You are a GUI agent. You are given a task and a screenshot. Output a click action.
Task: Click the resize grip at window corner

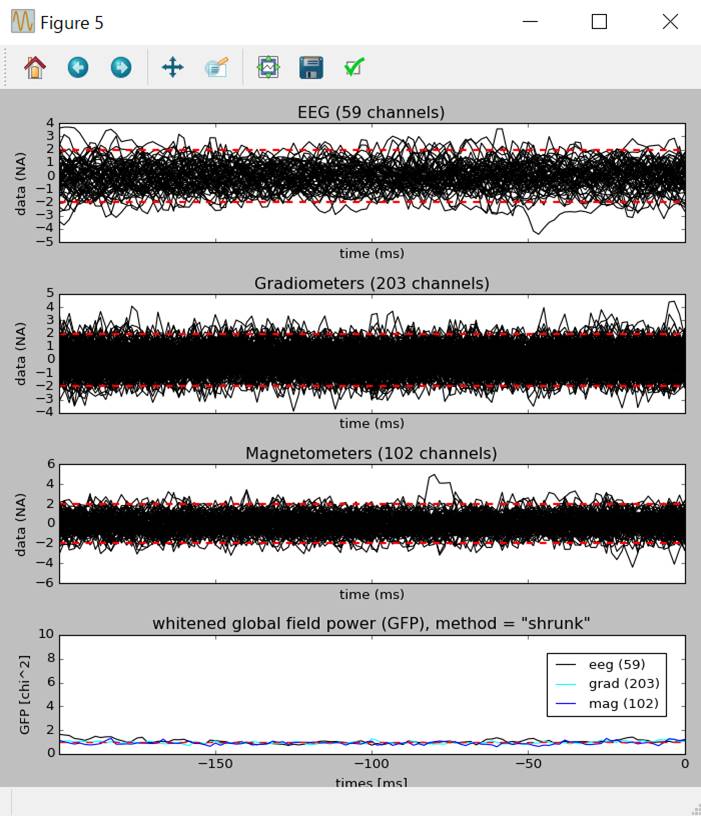tap(692, 808)
